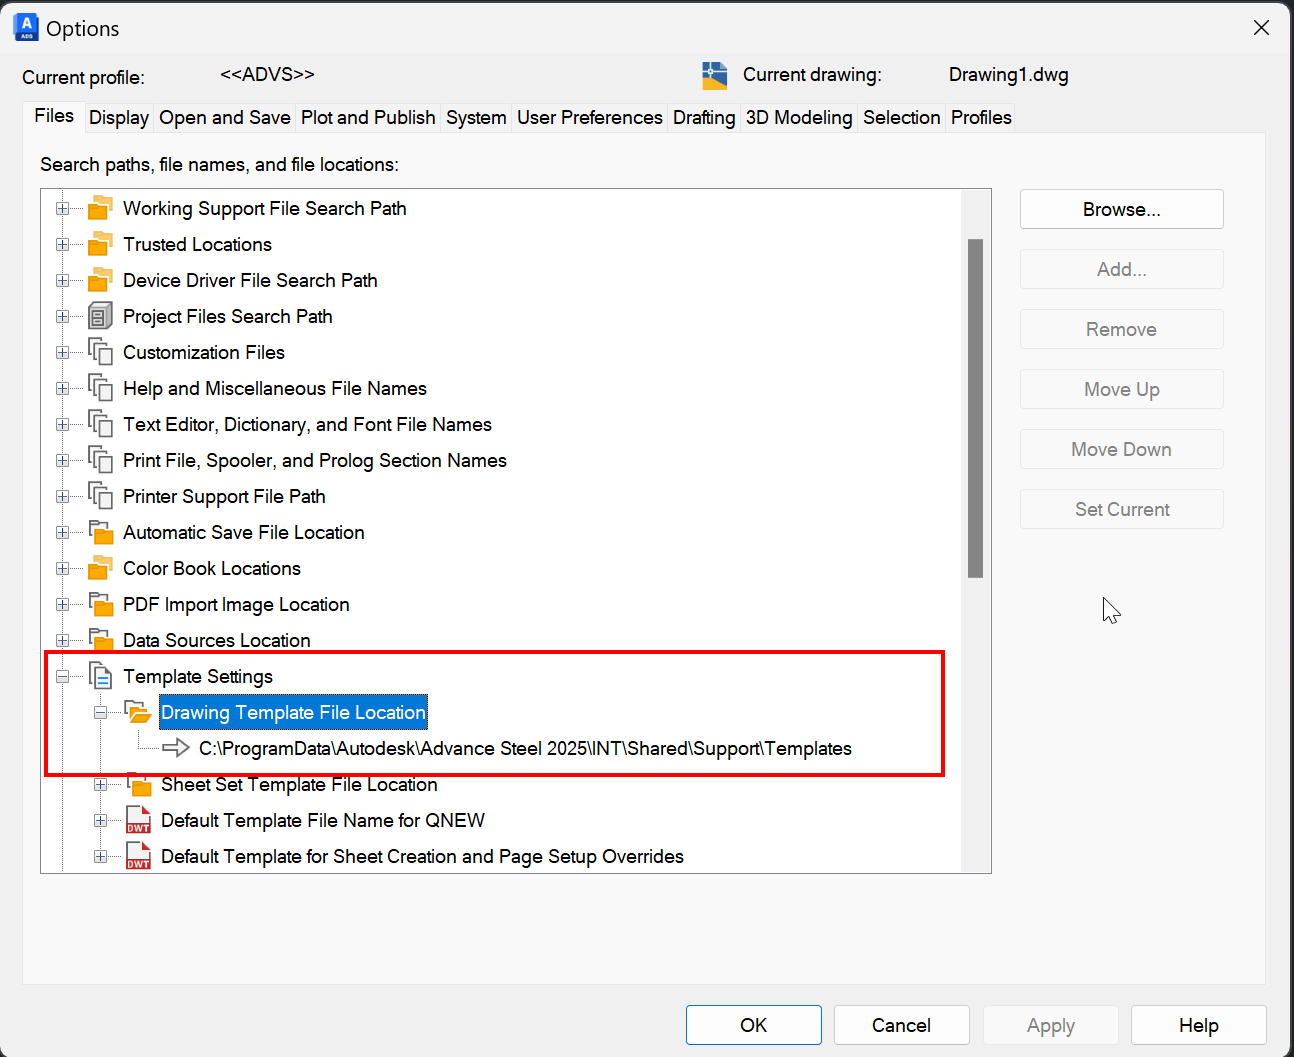The image size is (1294, 1057).
Task: Open the Plot and Publish tab
Action: [368, 118]
